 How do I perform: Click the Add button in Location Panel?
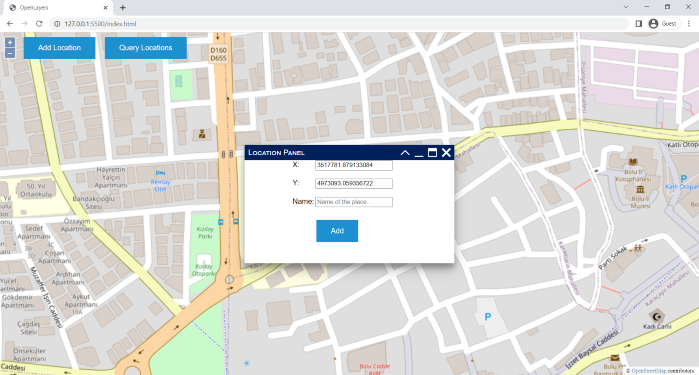337,231
